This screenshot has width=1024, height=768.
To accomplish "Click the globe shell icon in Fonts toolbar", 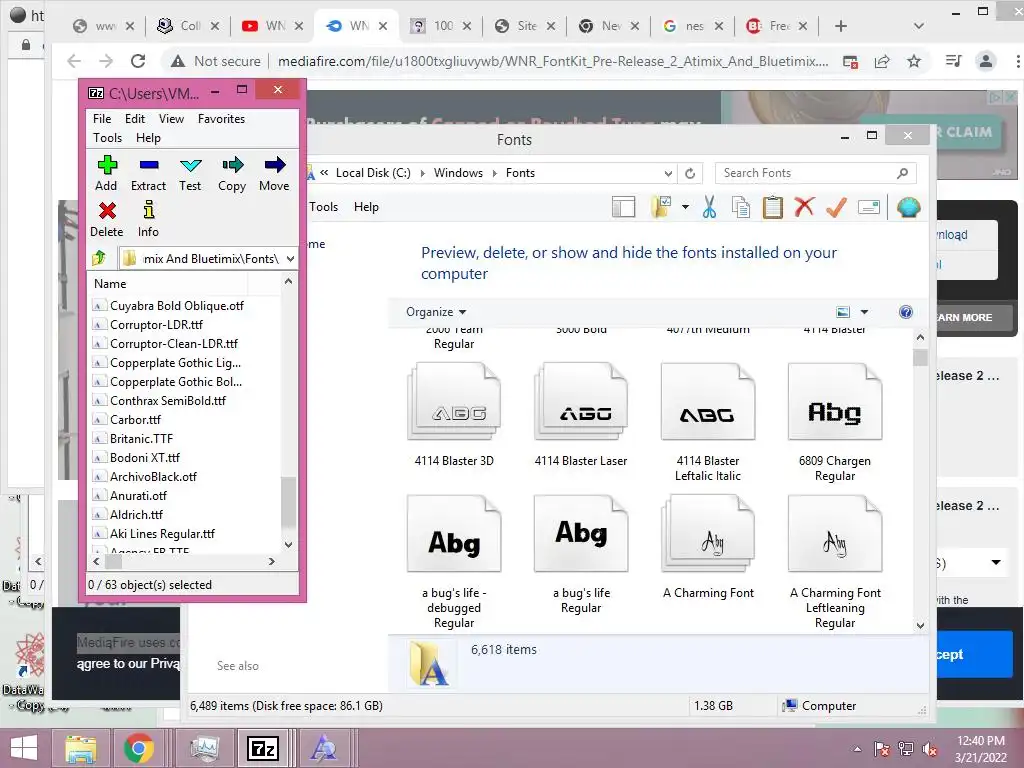I will [908, 207].
